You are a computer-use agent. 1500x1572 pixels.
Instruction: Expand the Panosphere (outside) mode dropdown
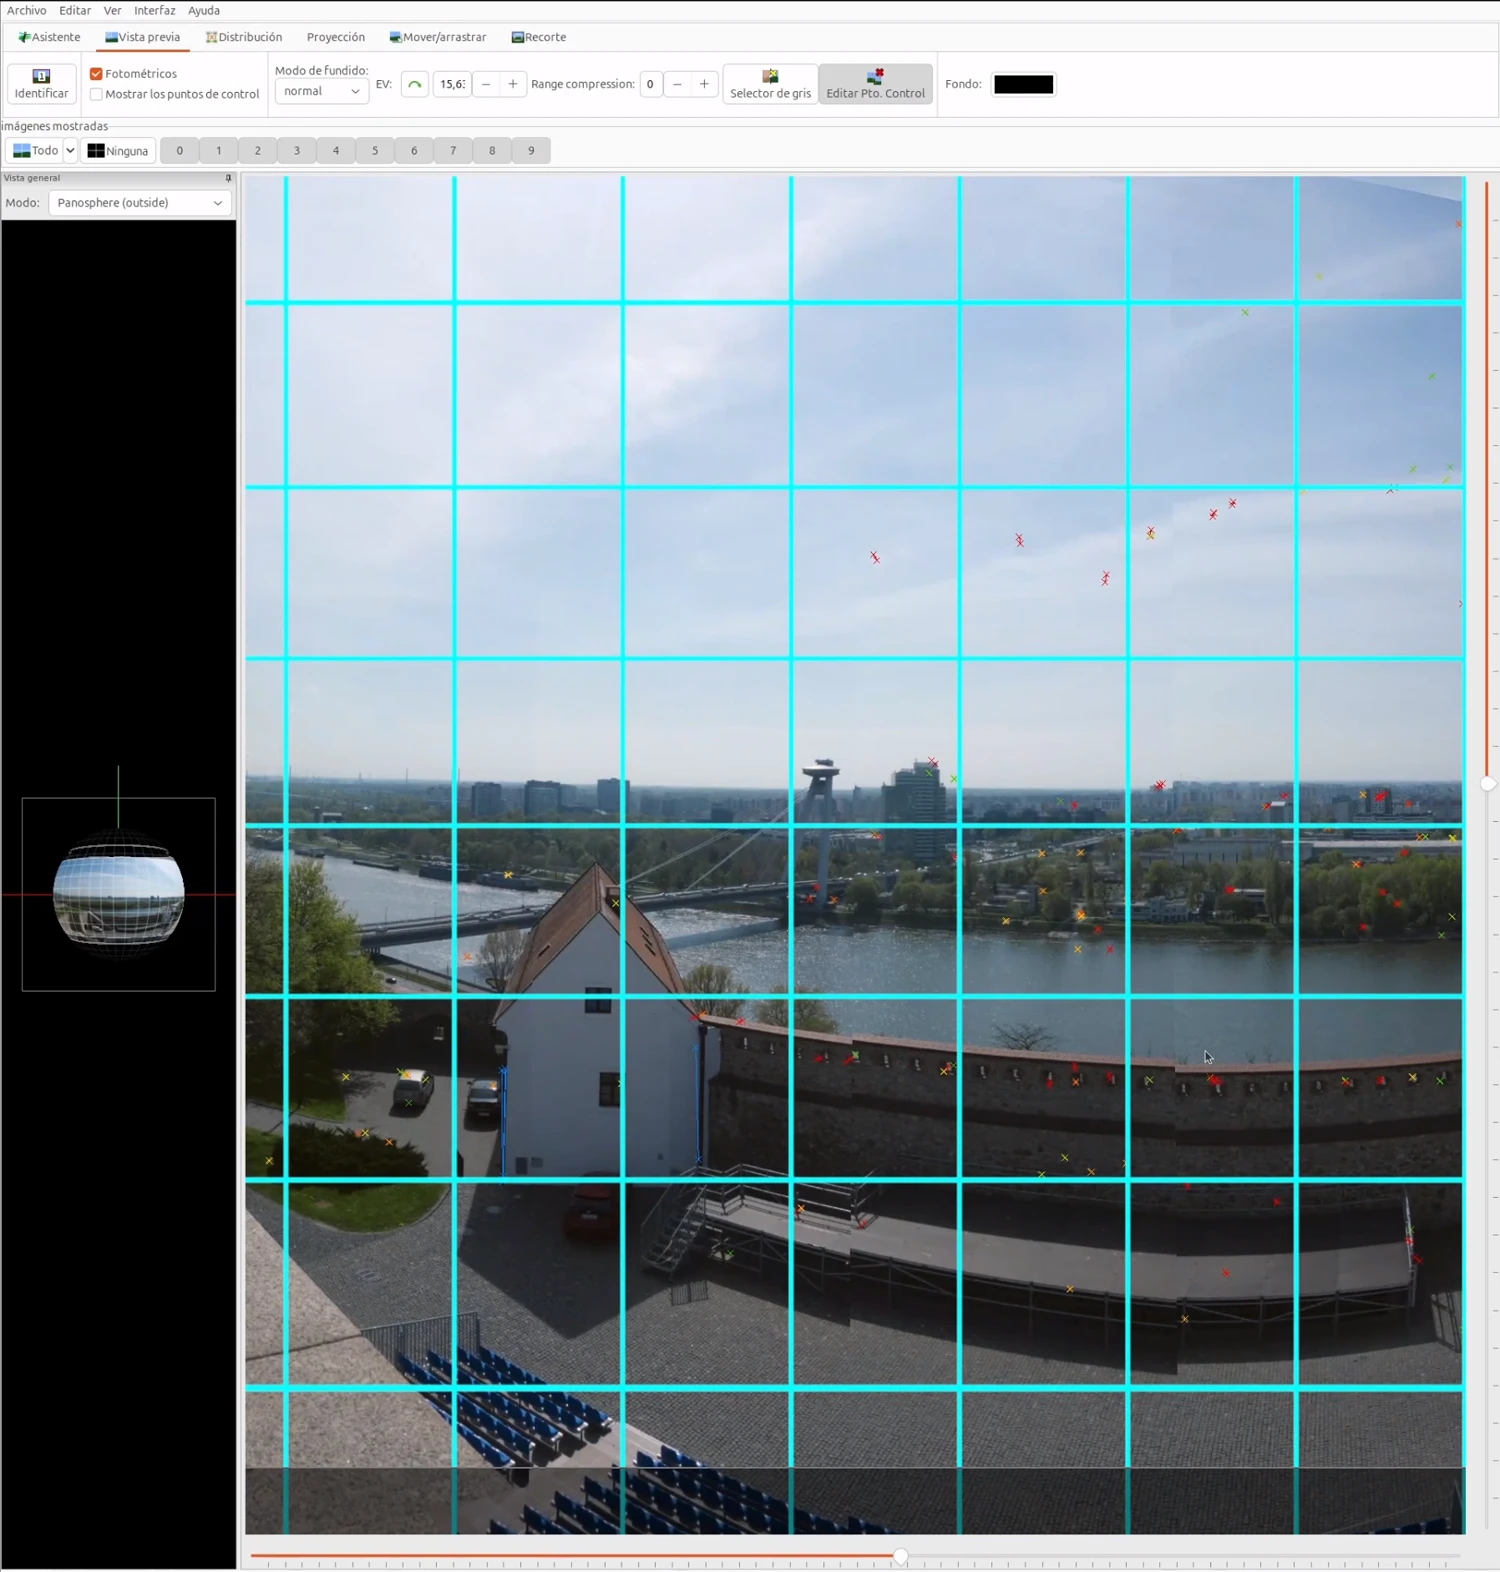pos(140,203)
